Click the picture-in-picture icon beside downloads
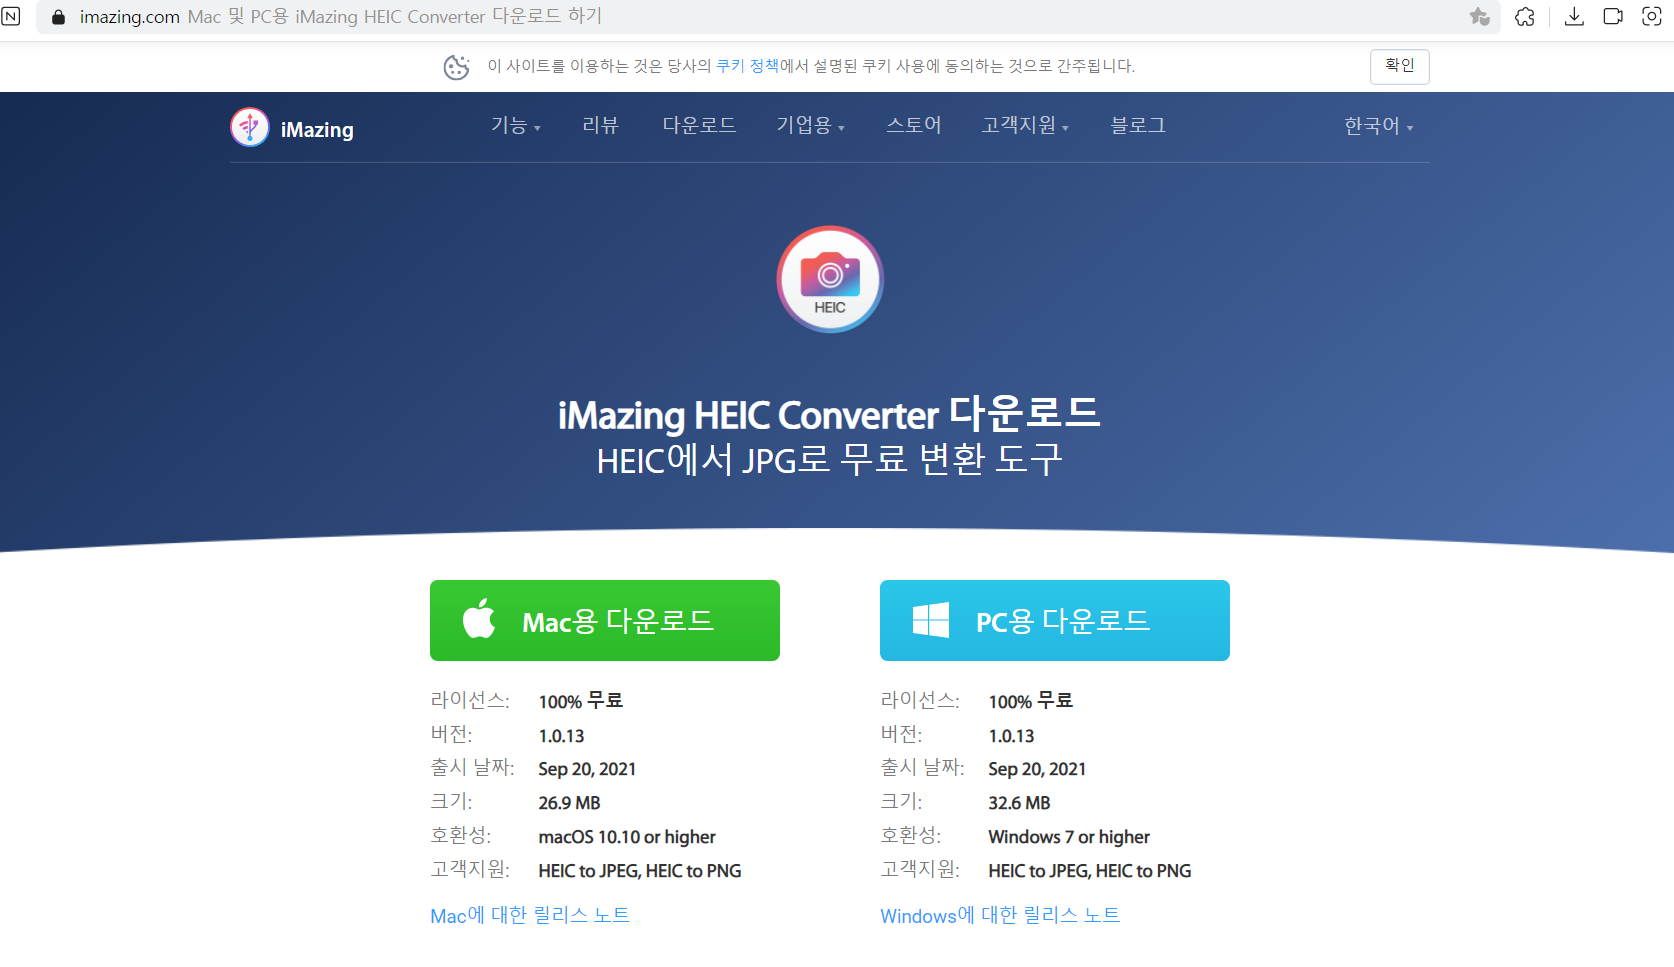The image size is (1674, 967). click(1613, 17)
